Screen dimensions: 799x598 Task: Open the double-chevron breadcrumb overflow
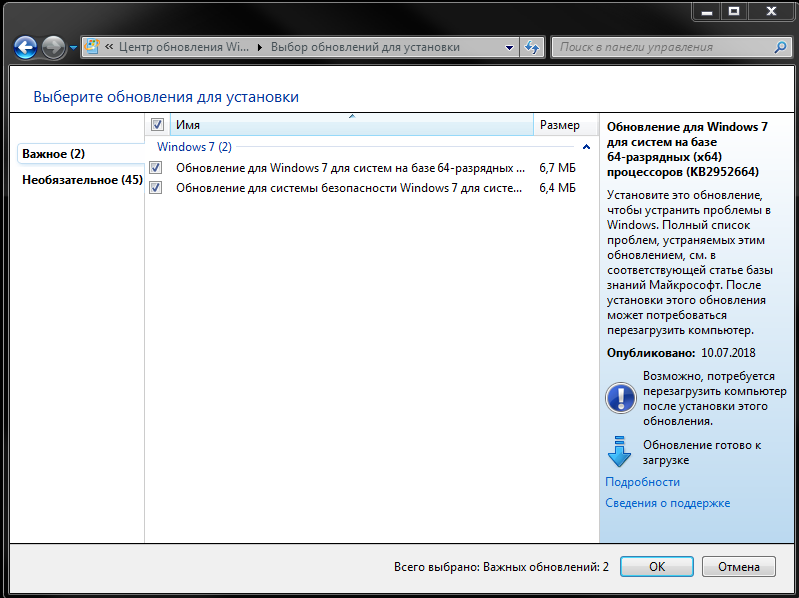109,47
